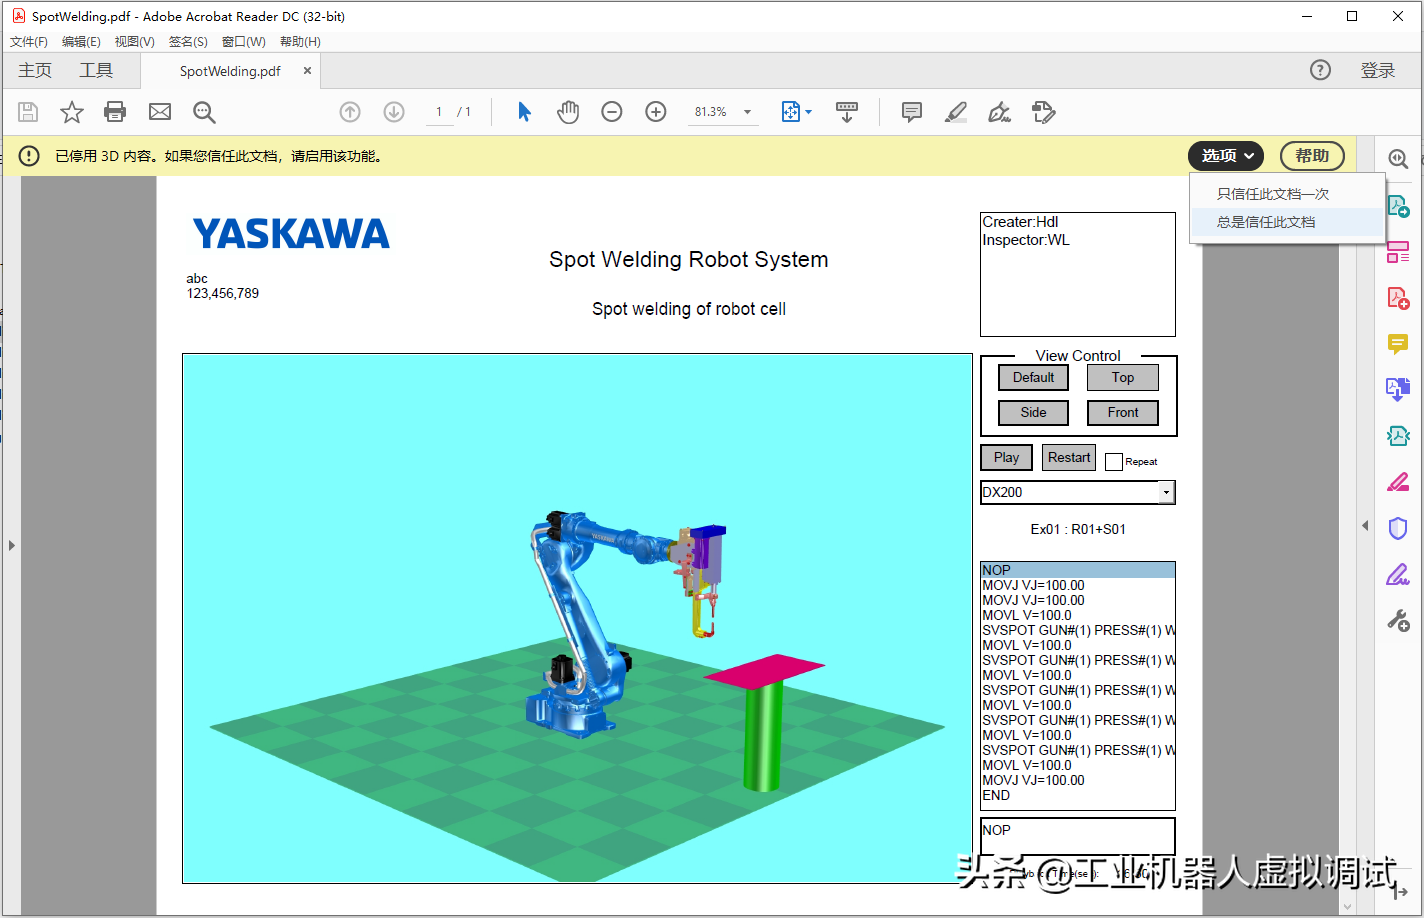Viewport: 1424px width, 918px height.
Task: Select the SpotWelding.pdf document tab
Action: (230, 71)
